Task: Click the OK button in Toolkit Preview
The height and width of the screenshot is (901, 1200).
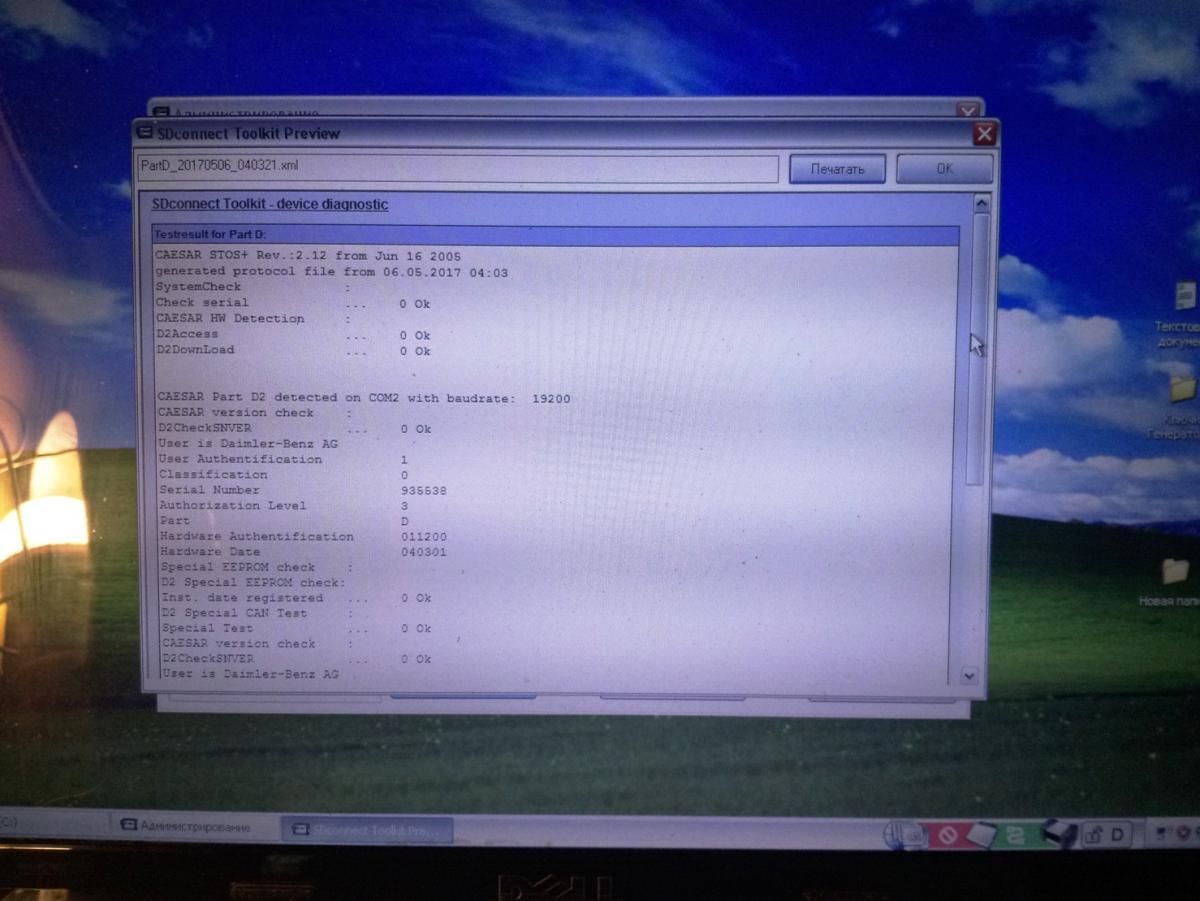Action: coord(945,169)
